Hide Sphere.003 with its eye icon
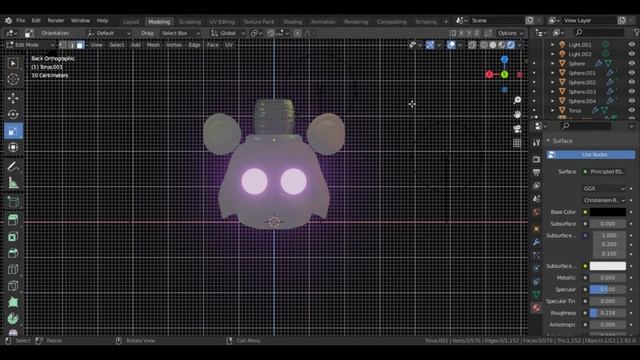This screenshot has width=640, height=360. point(631,91)
